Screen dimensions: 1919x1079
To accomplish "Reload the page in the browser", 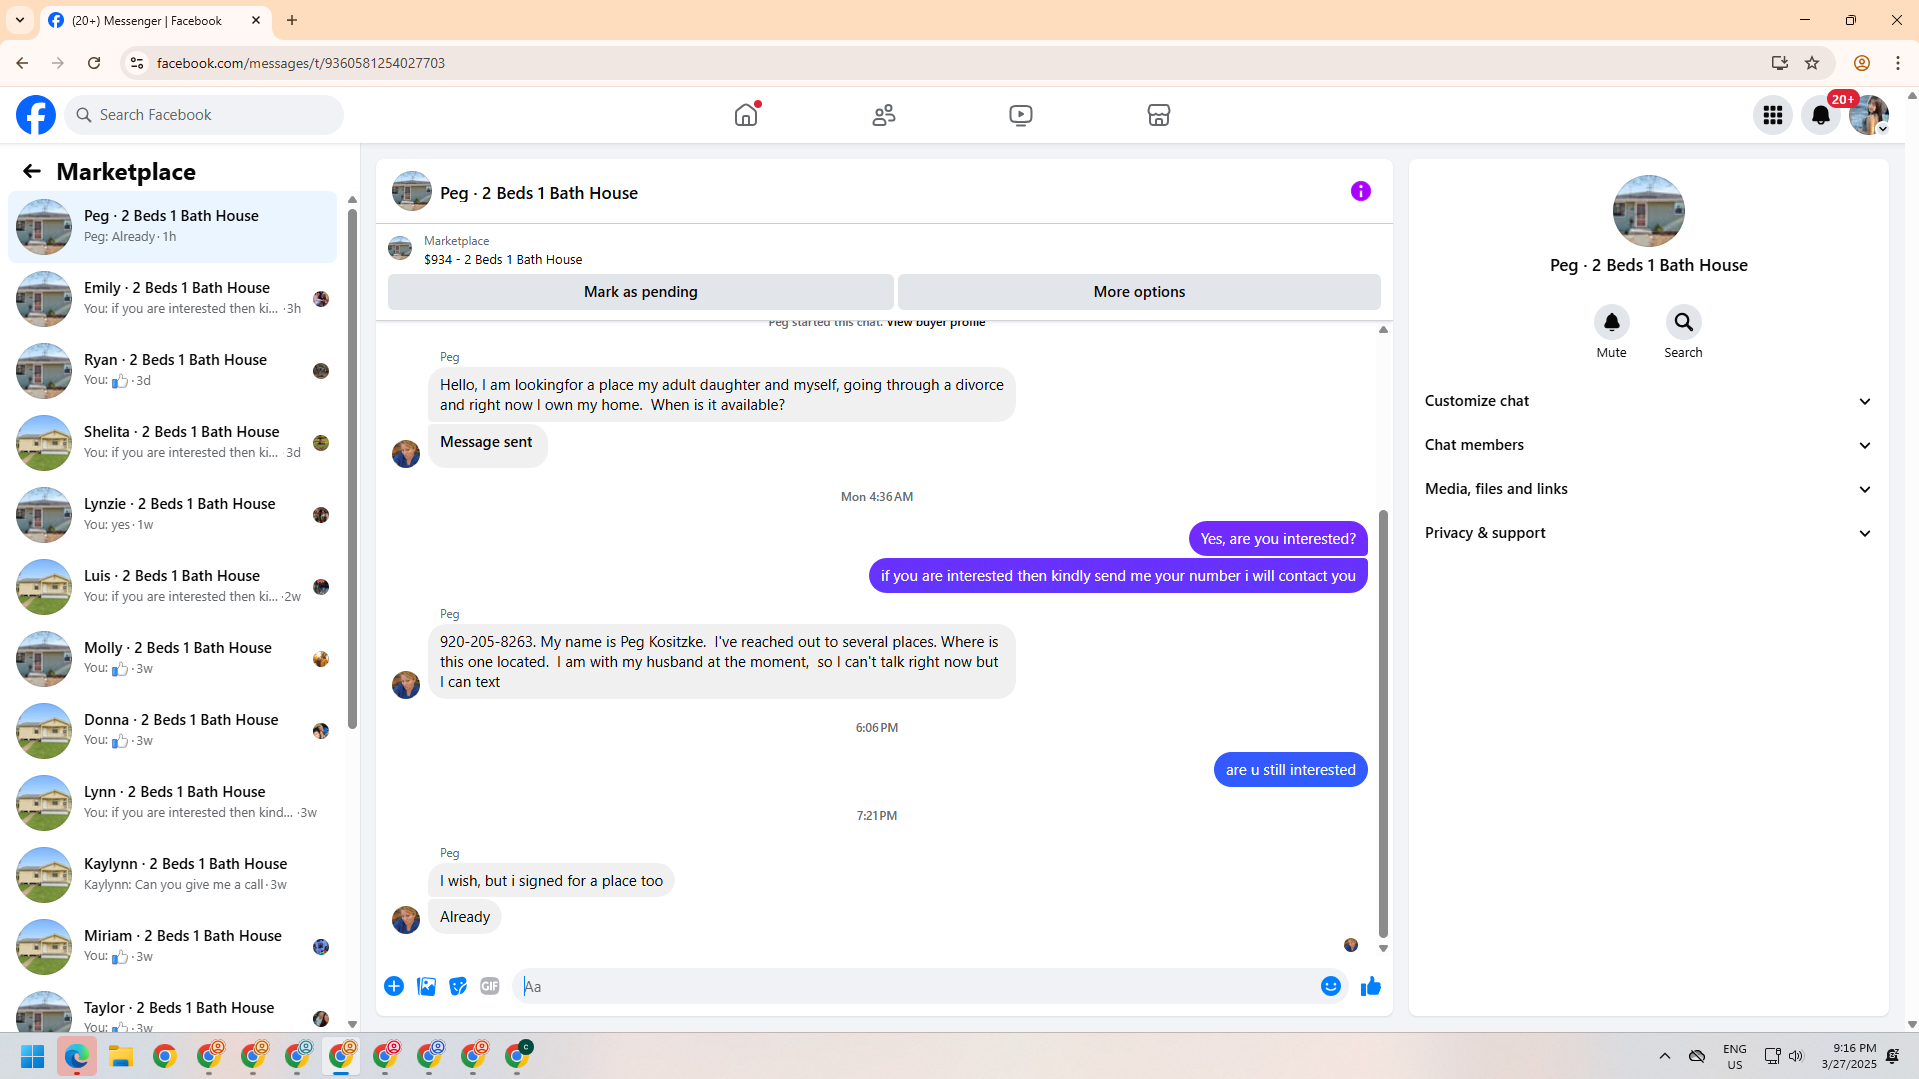I will pos(94,63).
